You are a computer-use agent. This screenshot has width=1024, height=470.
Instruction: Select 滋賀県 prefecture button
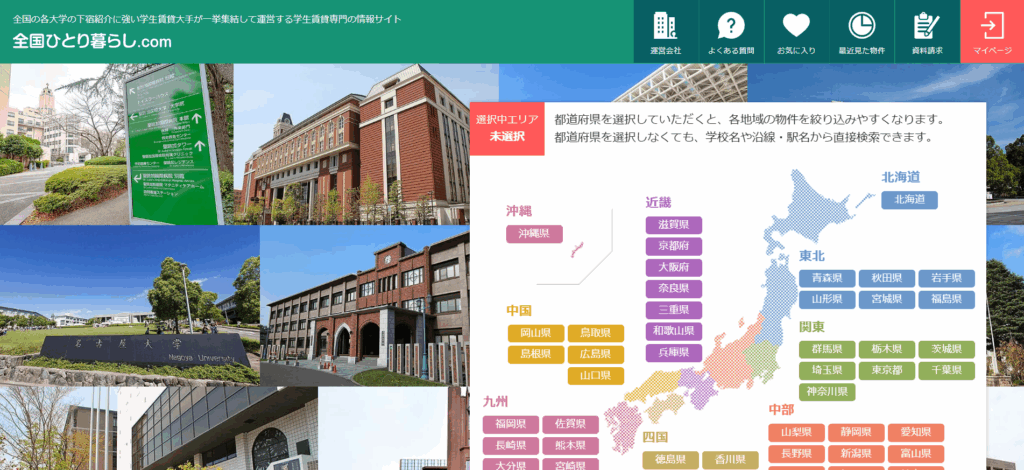pos(674,225)
